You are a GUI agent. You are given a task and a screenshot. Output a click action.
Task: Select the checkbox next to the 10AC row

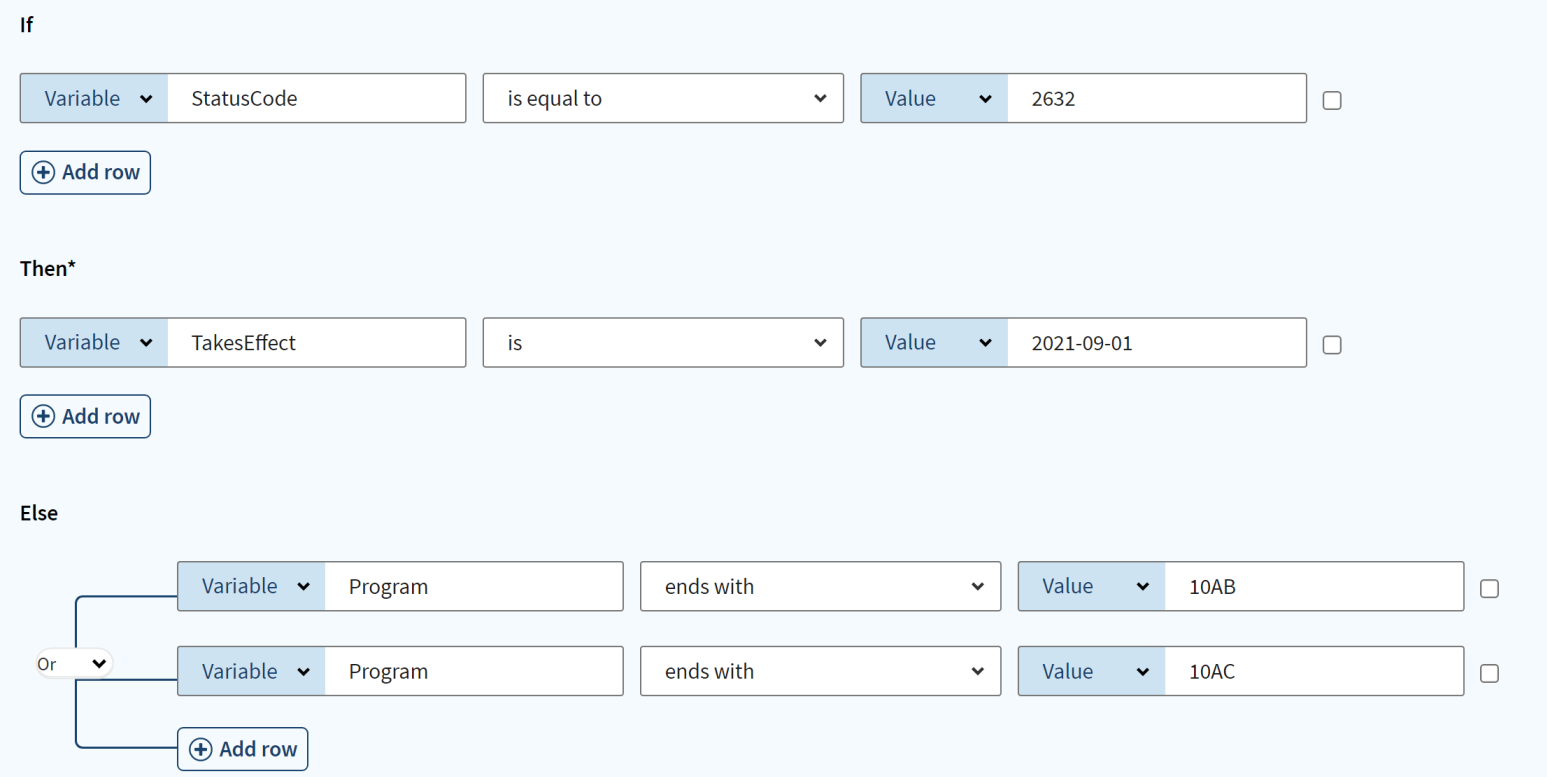[x=1489, y=673]
